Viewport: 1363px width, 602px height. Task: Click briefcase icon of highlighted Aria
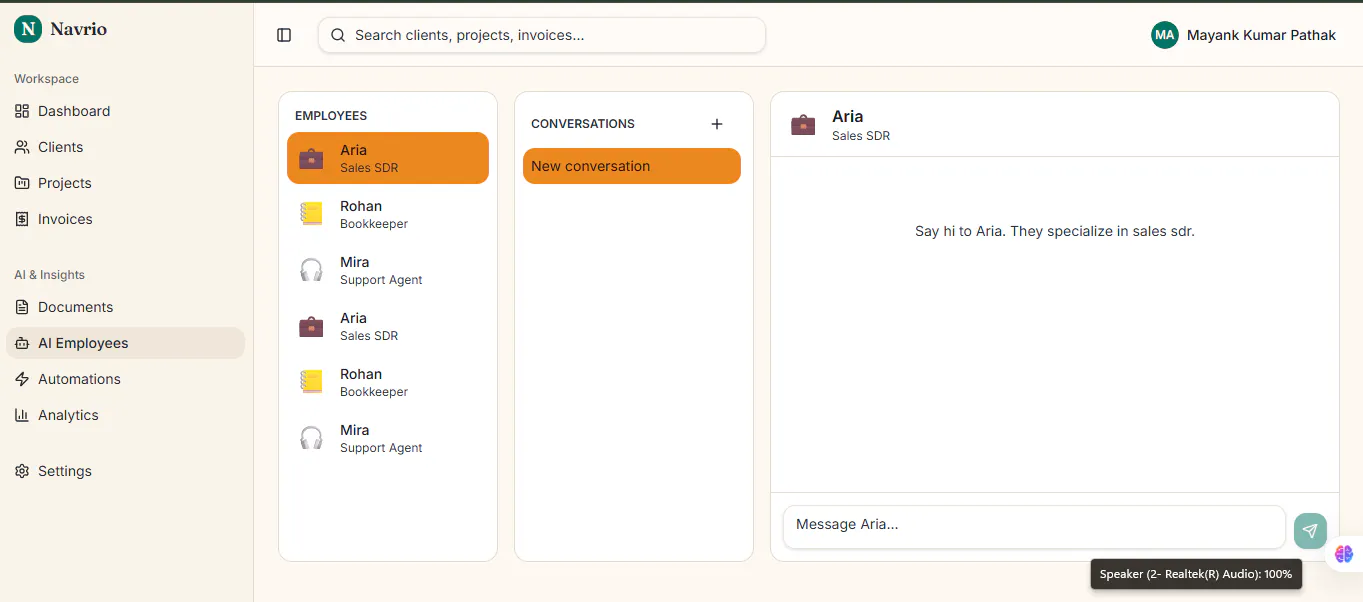[311, 158]
